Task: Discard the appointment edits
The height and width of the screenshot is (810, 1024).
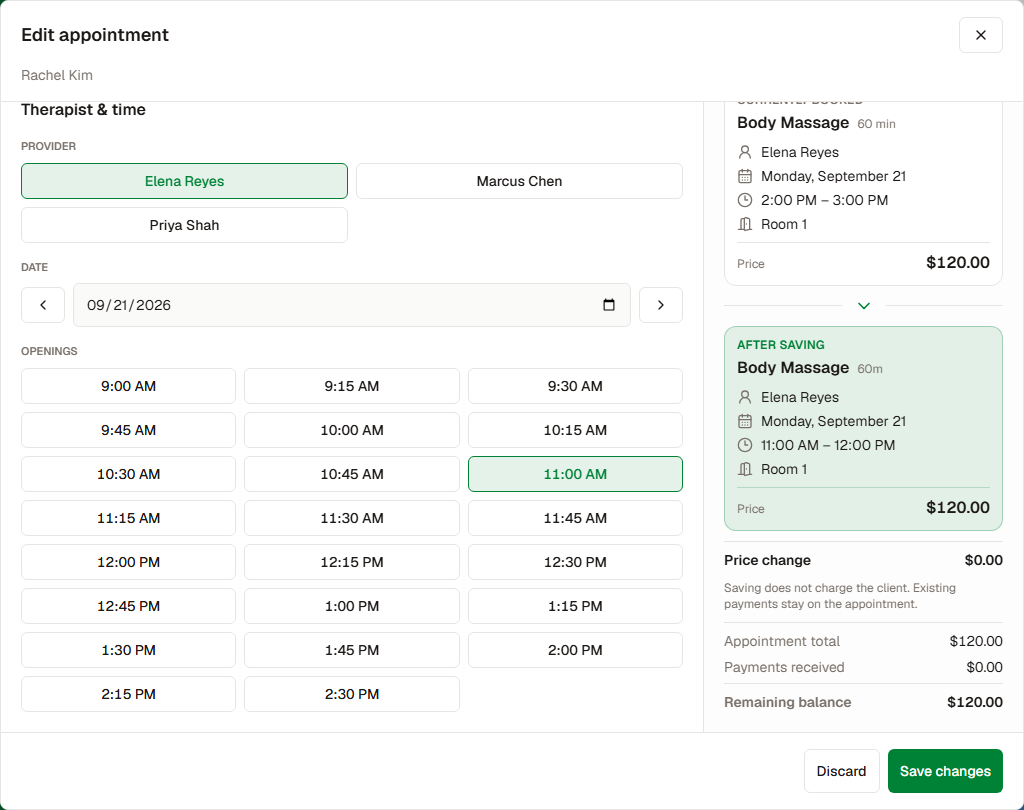Action: tap(841, 771)
